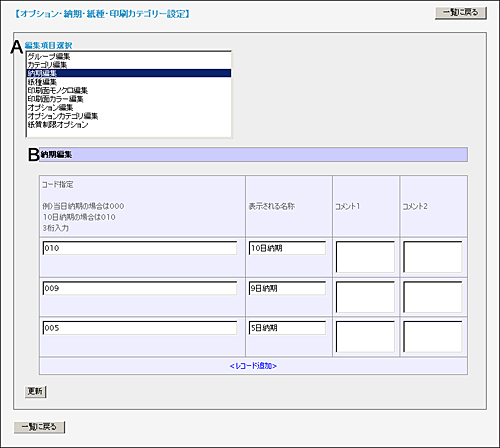Focus the code field containing 005
The width and height of the screenshot is (500, 448).
(140, 328)
